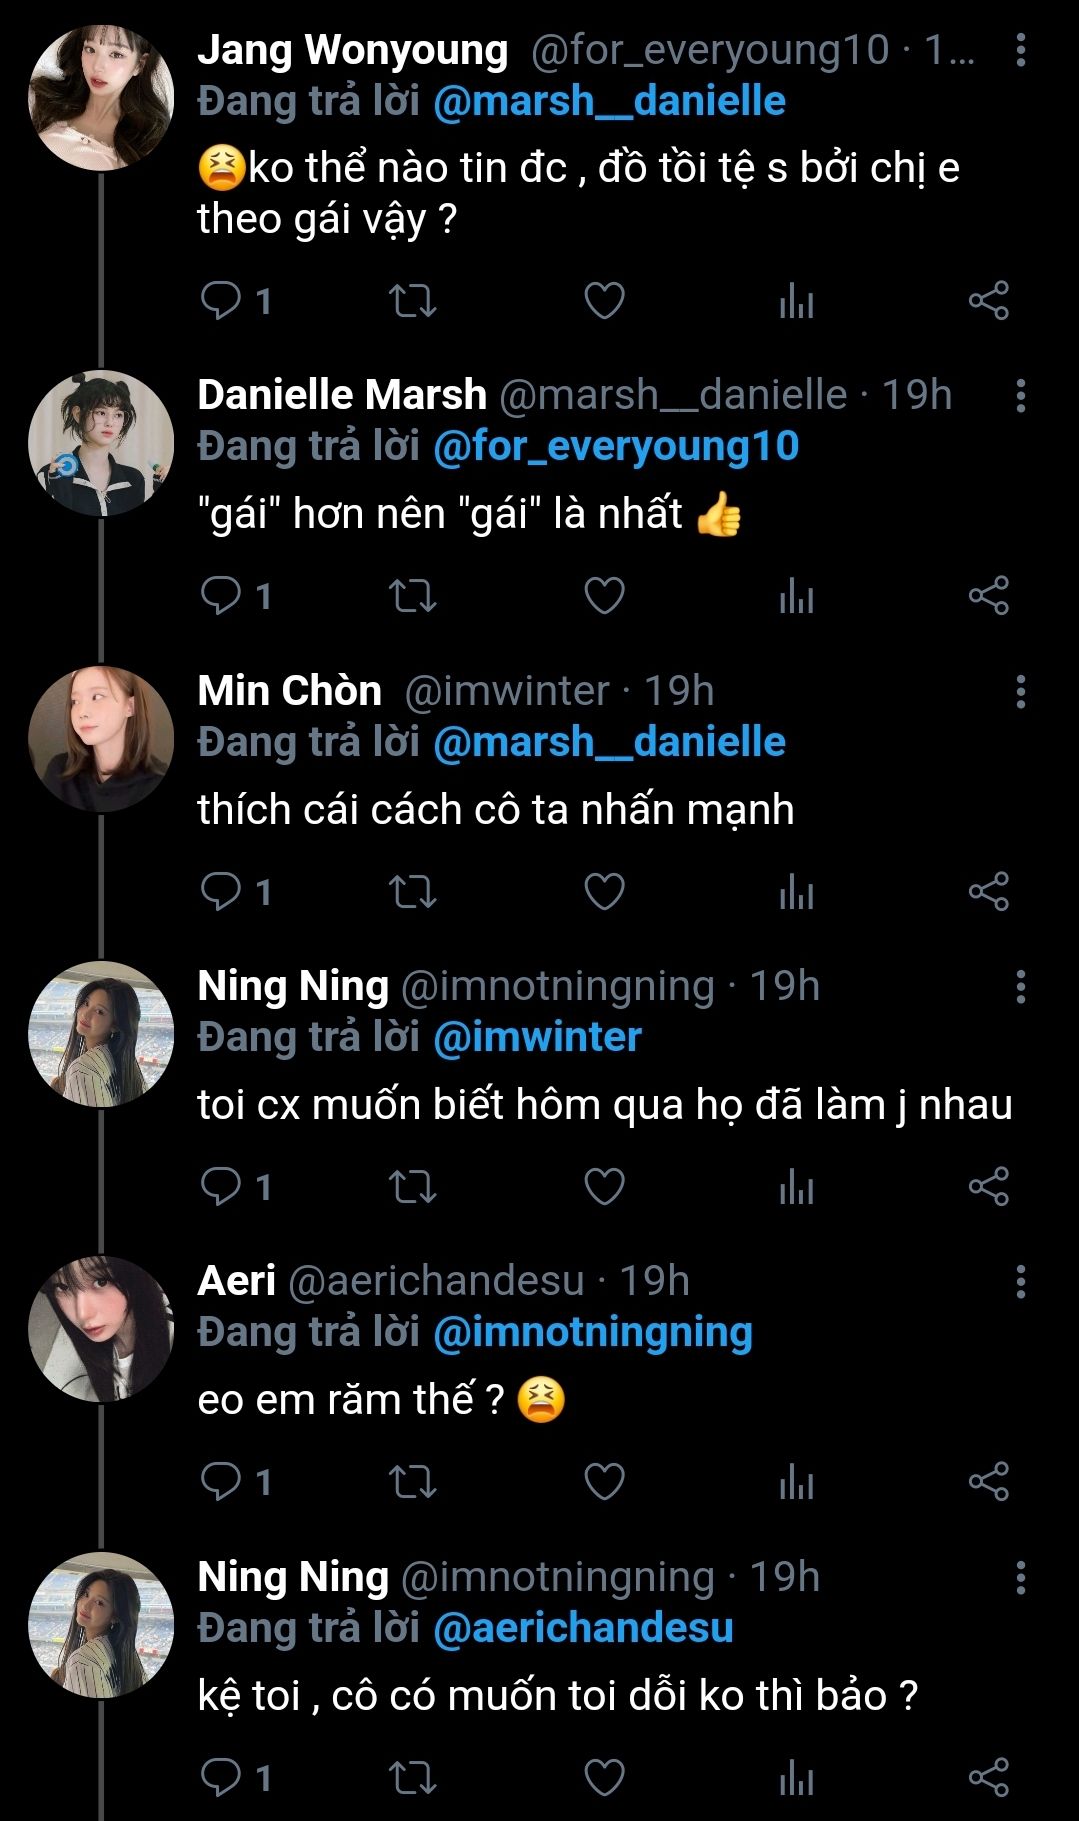View analytics for Aeri's tweet

[x=796, y=1482]
